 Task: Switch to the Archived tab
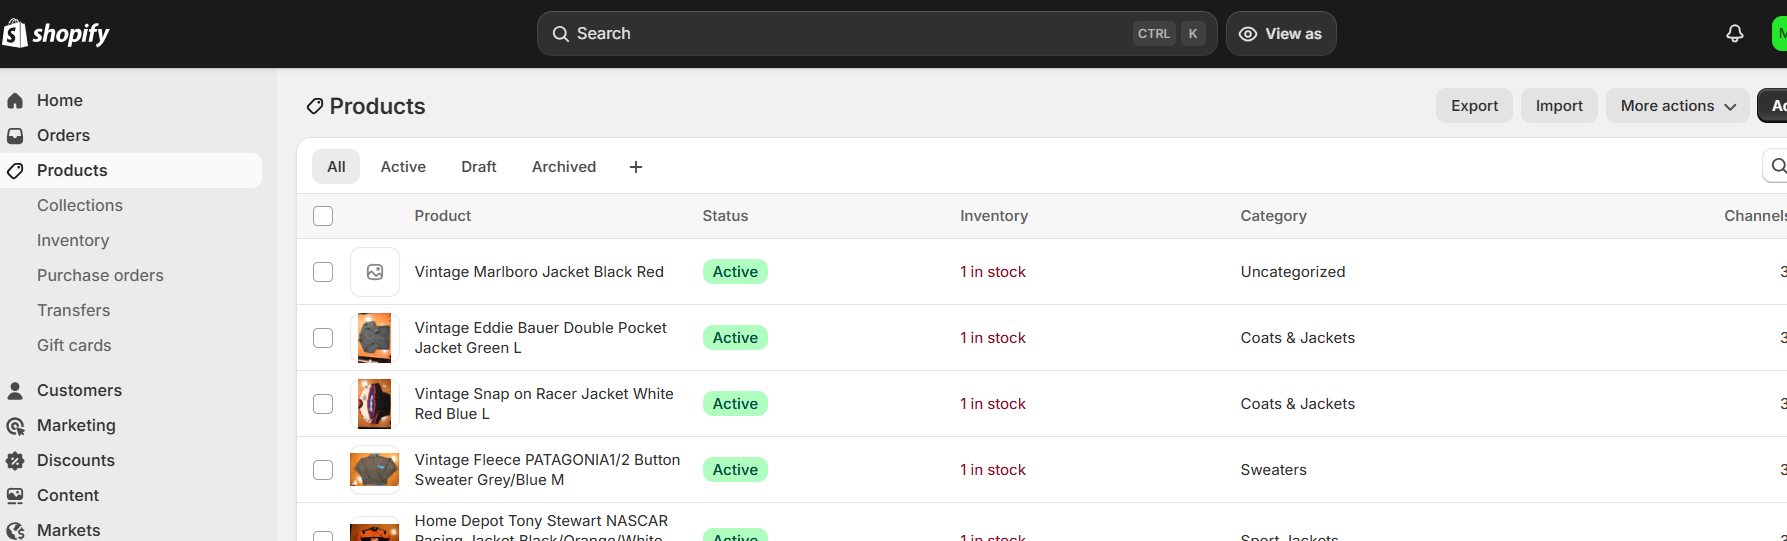564,167
